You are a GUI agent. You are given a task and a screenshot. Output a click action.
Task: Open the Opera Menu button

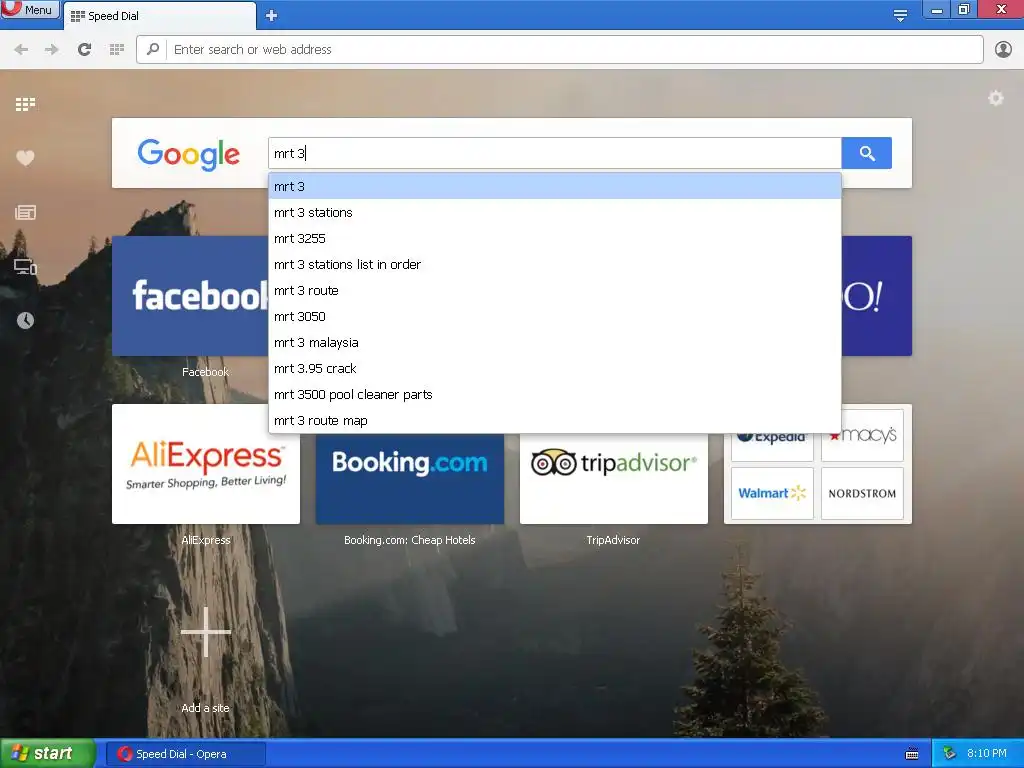[x=30, y=9]
